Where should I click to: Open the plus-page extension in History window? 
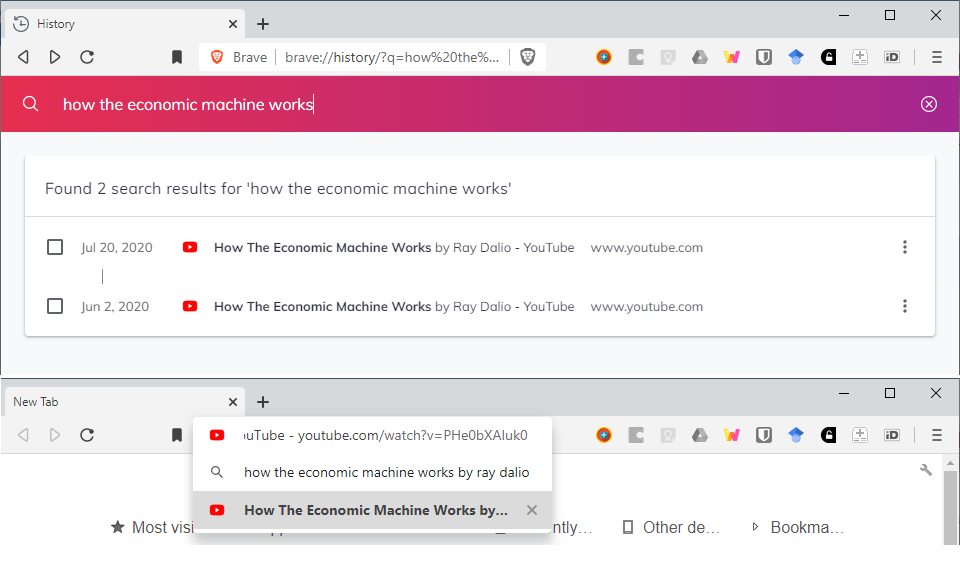pos(860,57)
